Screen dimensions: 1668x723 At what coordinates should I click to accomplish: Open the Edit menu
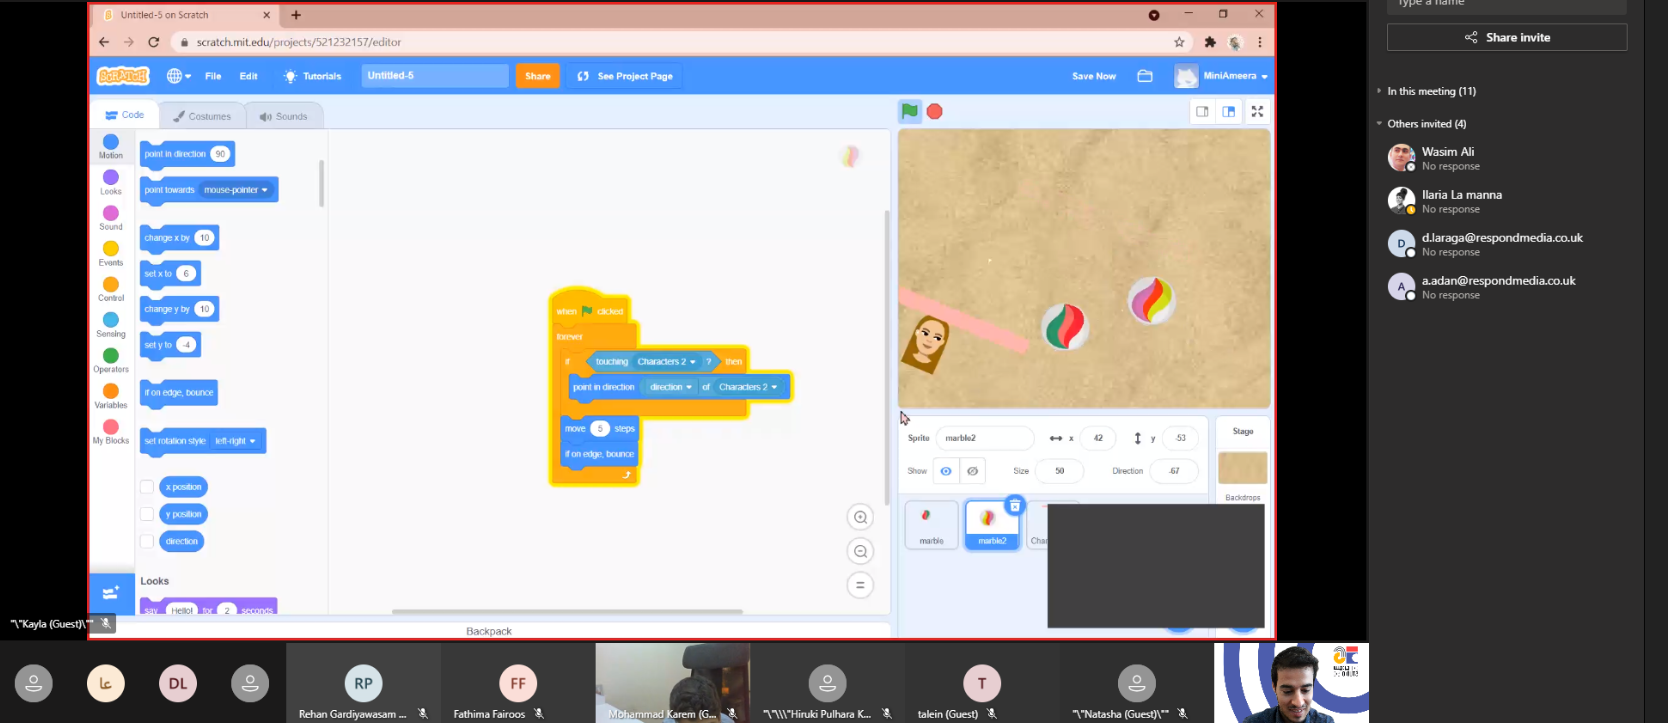[249, 76]
